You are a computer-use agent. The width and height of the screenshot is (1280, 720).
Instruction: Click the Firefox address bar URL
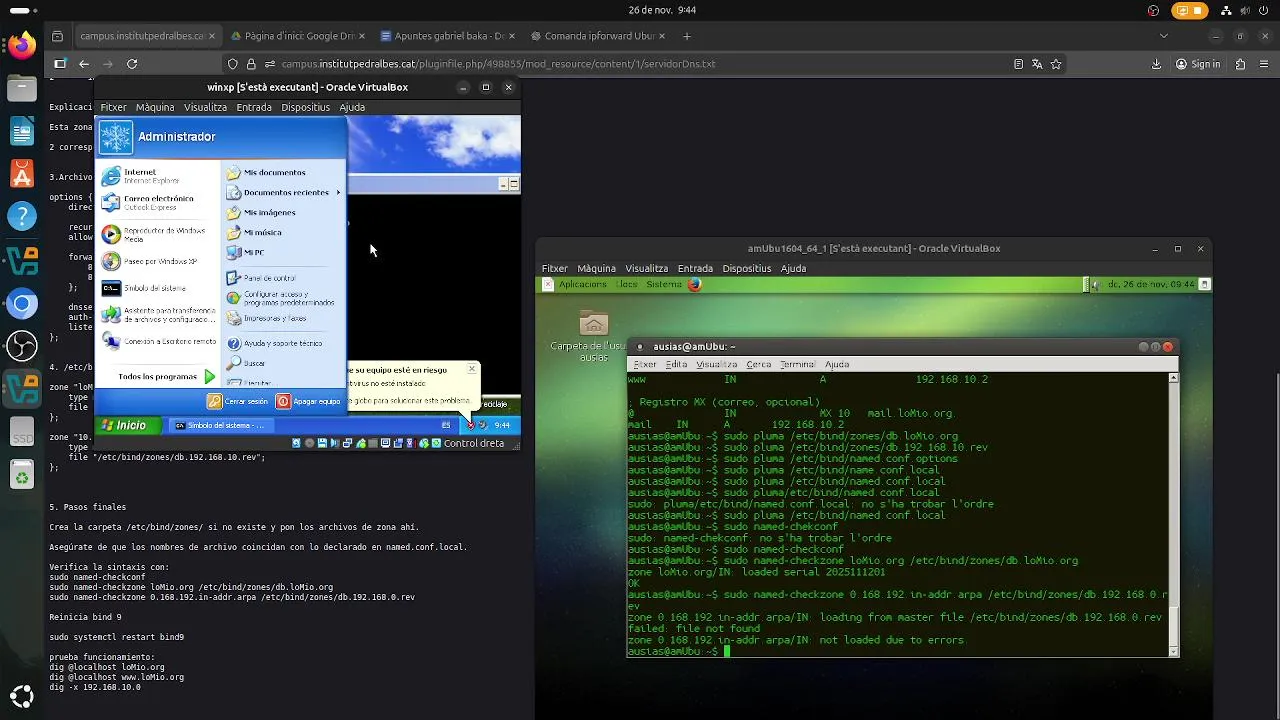tap(498, 64)
